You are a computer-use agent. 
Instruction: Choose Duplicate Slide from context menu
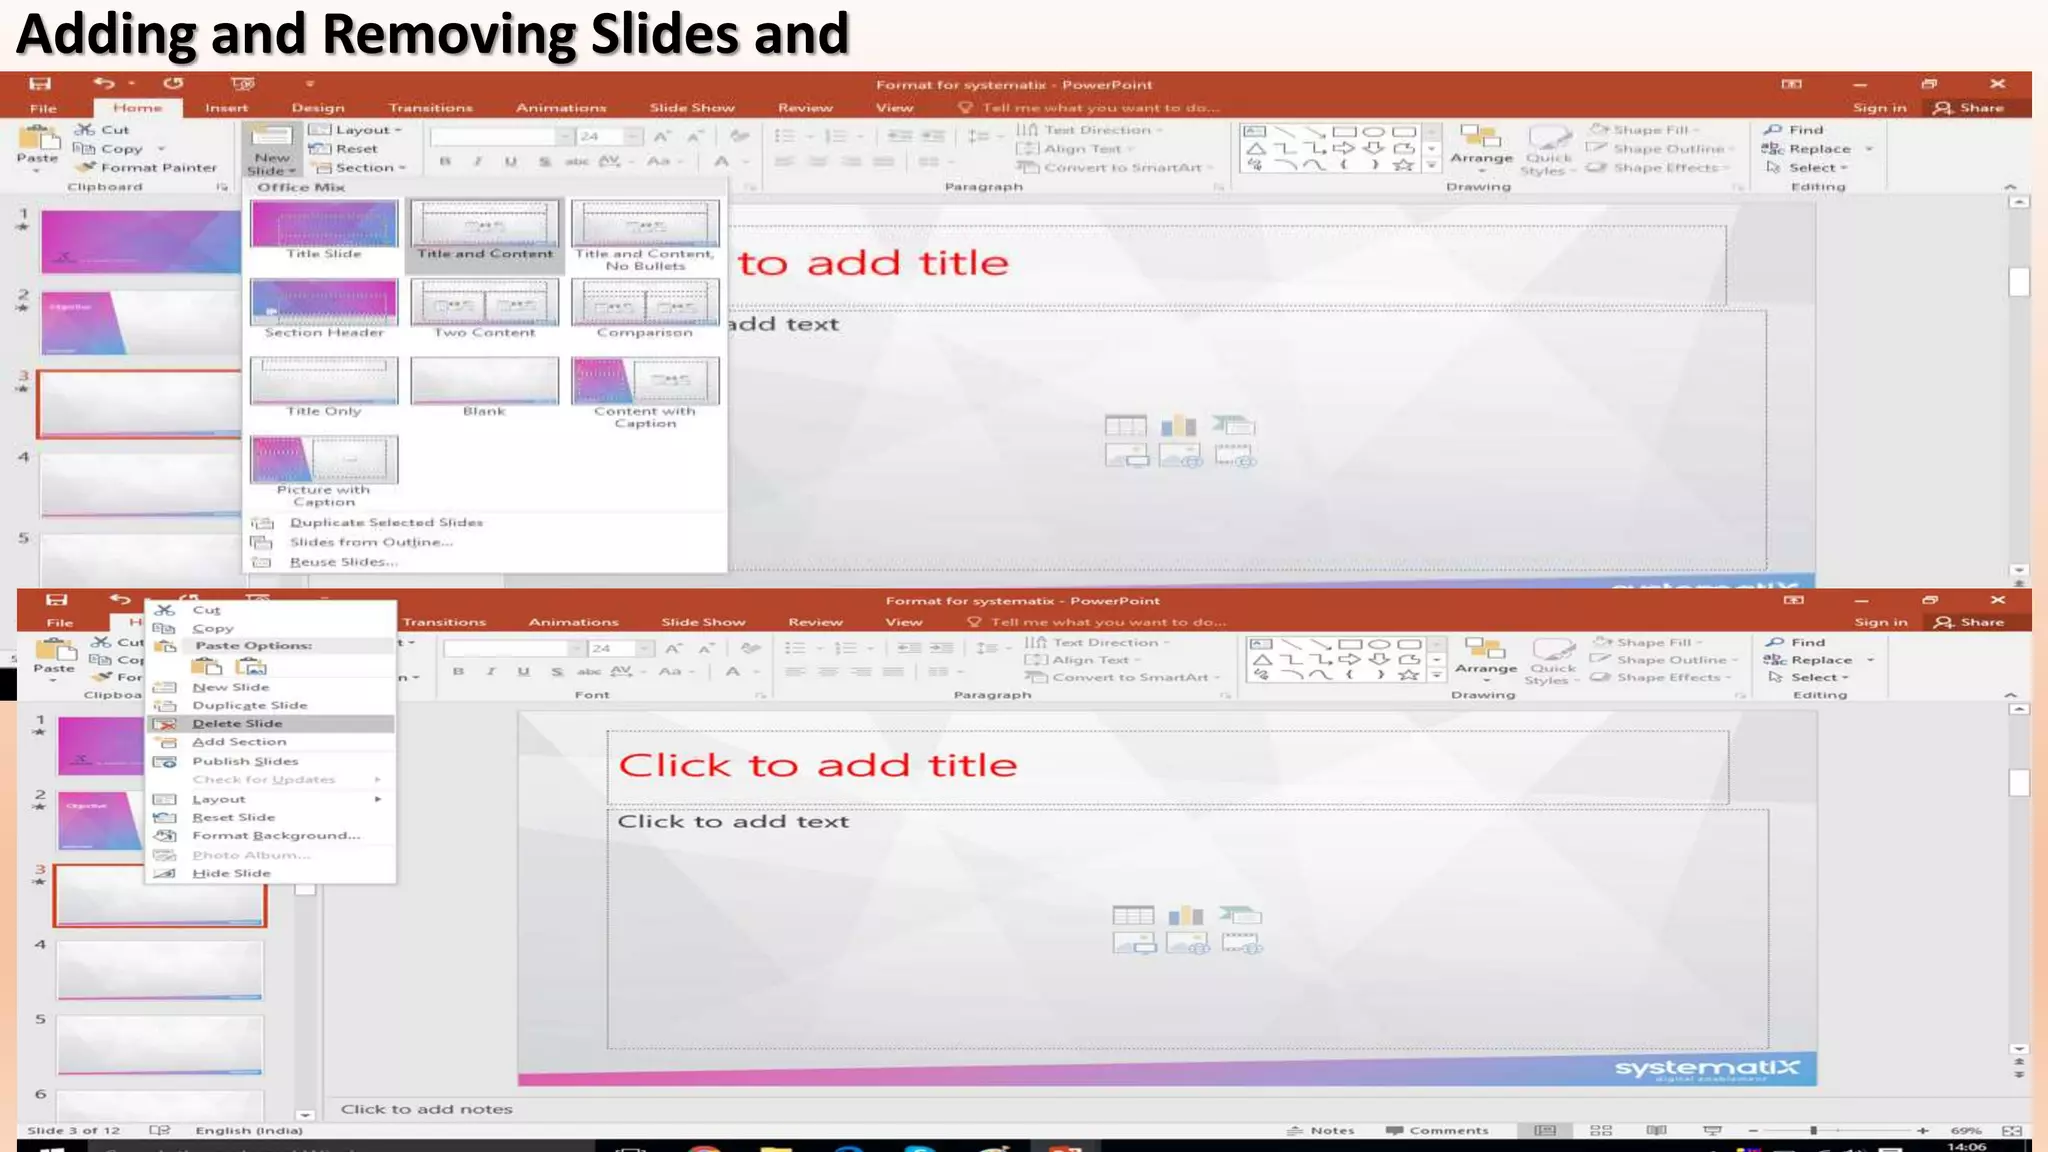[272, 705]
